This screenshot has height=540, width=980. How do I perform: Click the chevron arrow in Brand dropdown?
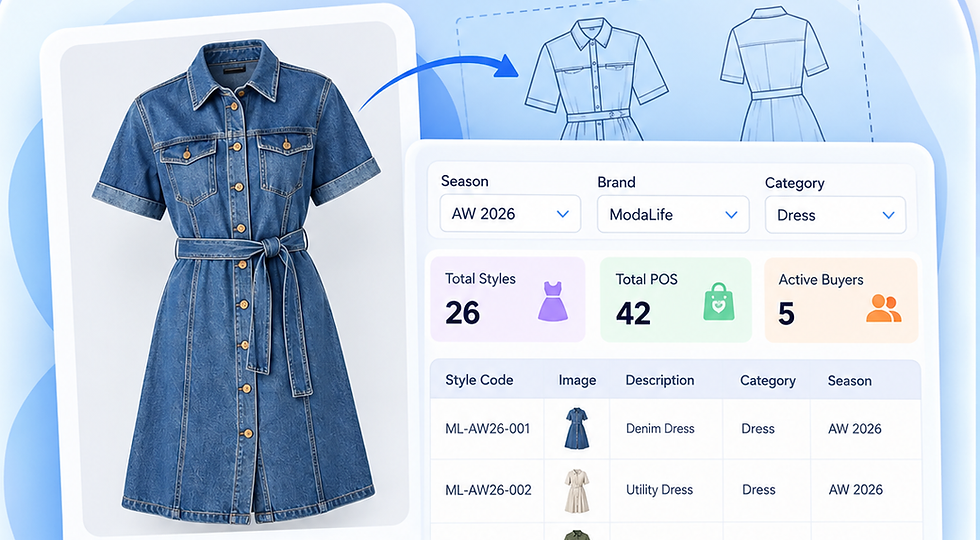coord(731,214)
